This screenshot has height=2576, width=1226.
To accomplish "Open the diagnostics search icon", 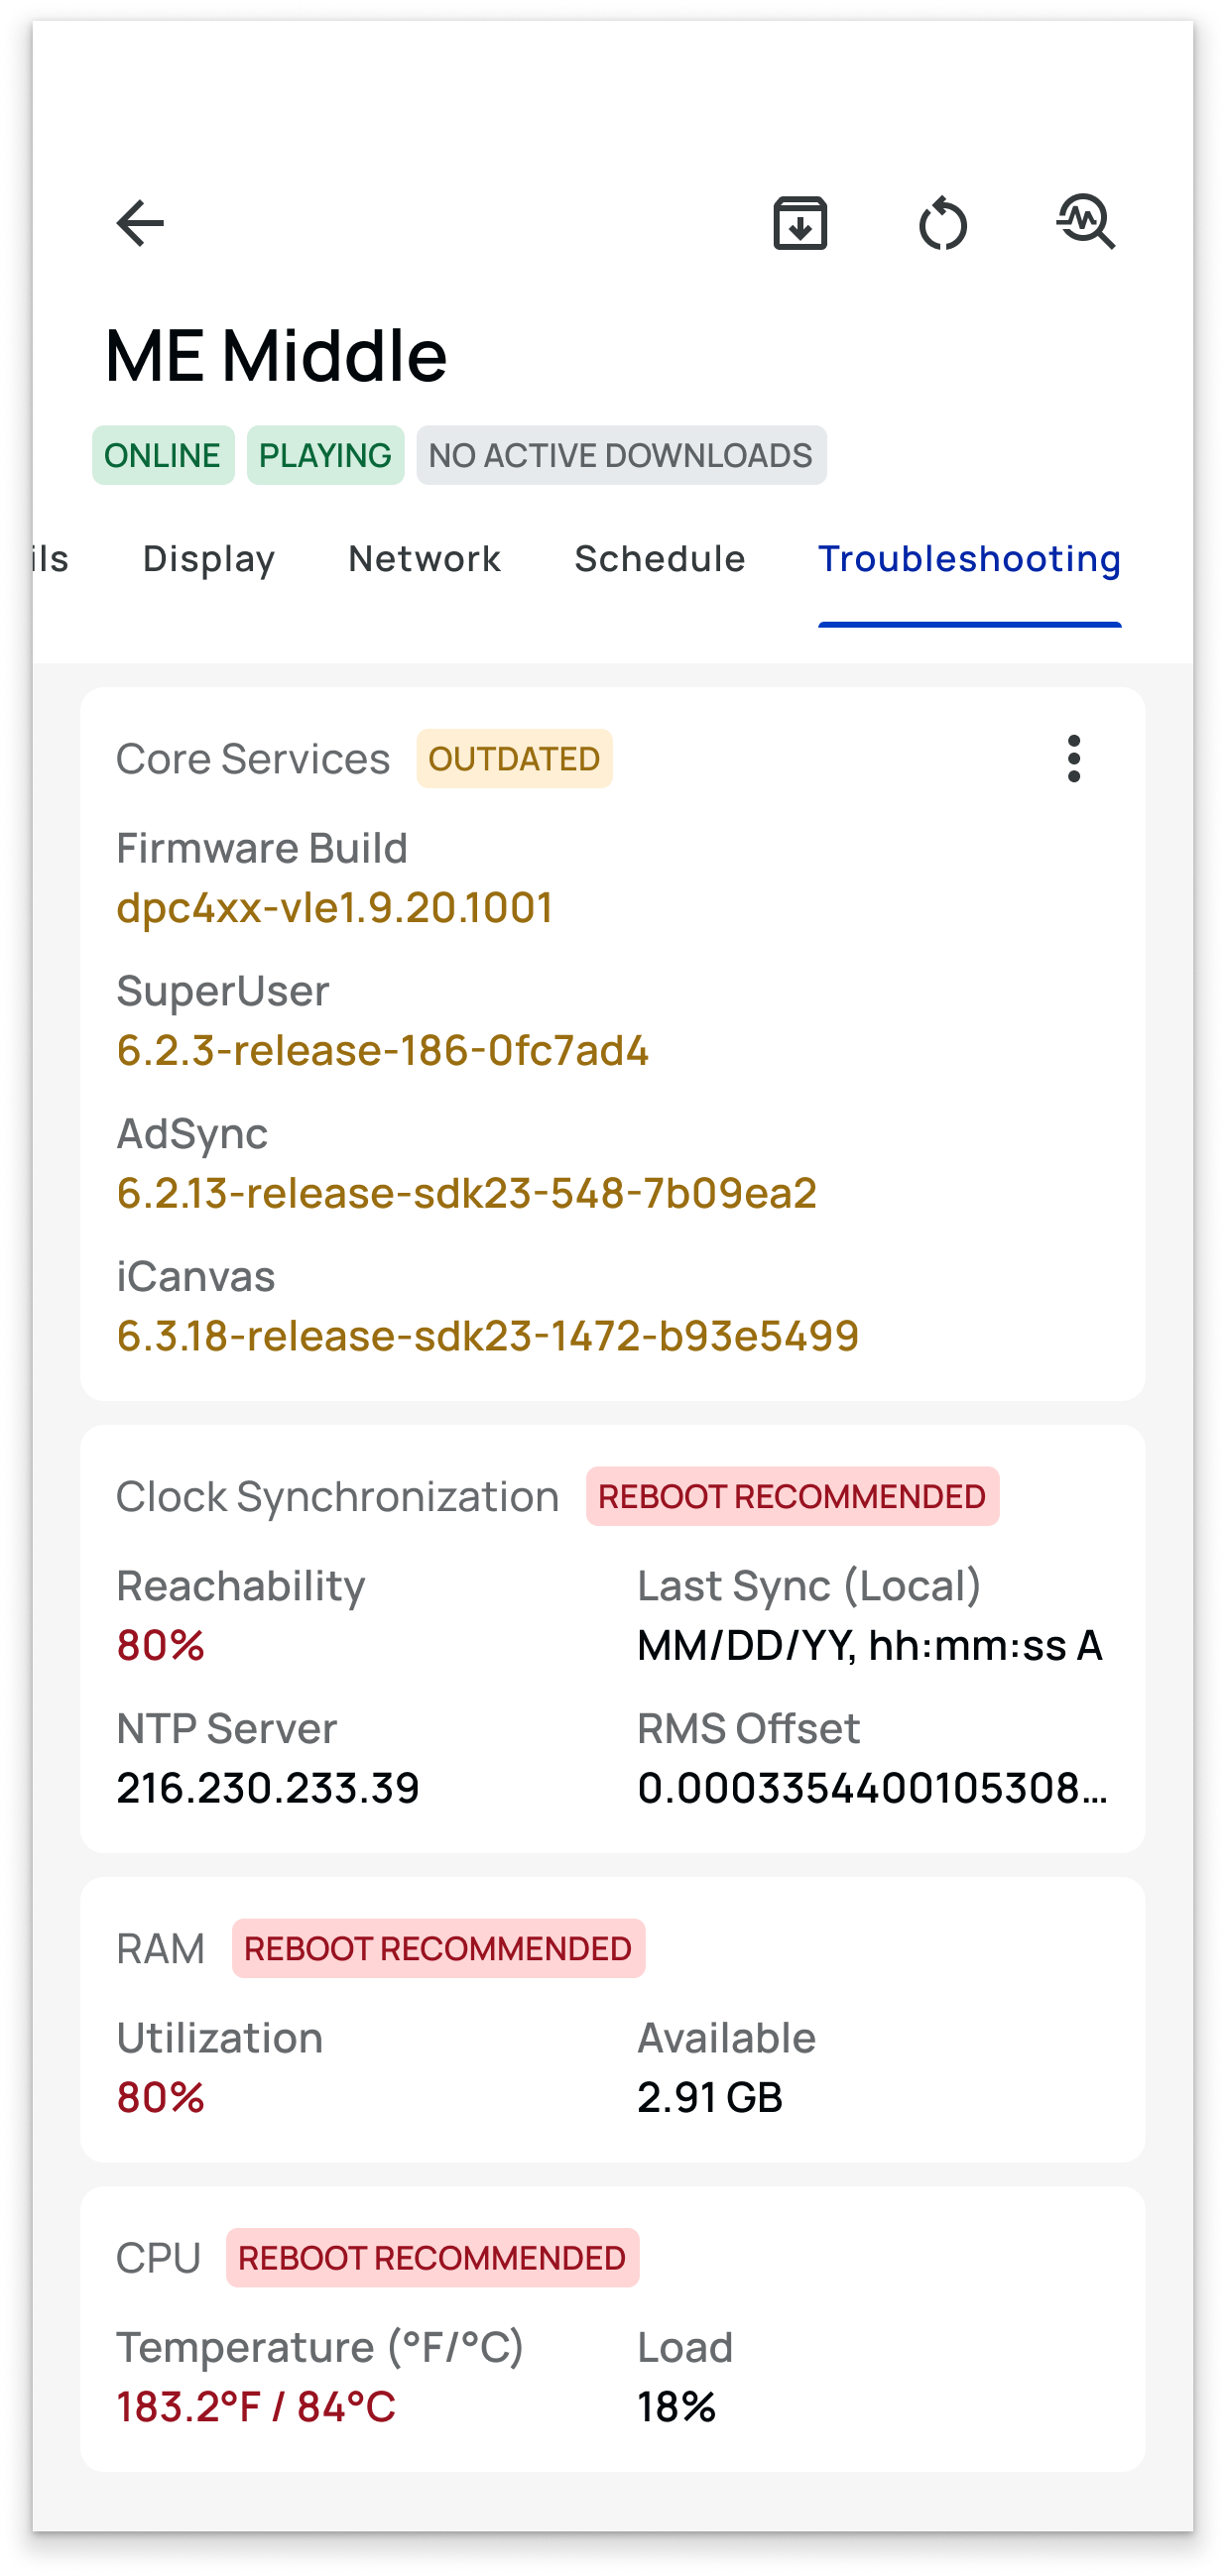I will click(x=1086, y=222).
